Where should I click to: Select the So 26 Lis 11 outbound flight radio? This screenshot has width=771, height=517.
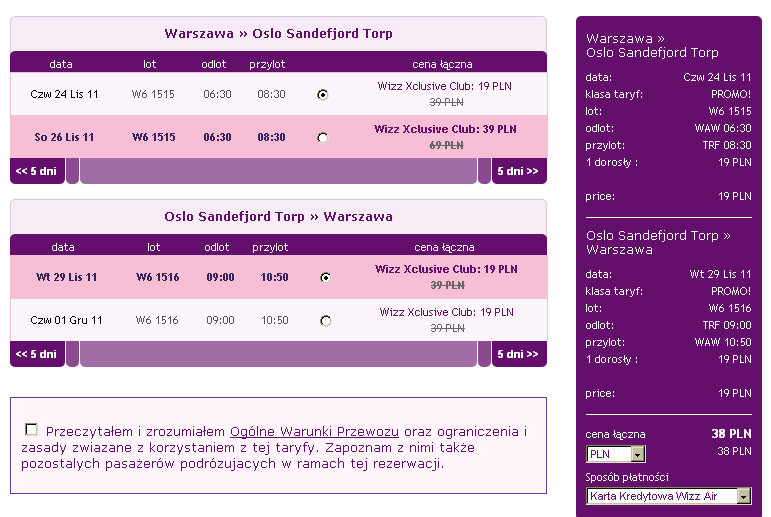(x=323, y=138)
